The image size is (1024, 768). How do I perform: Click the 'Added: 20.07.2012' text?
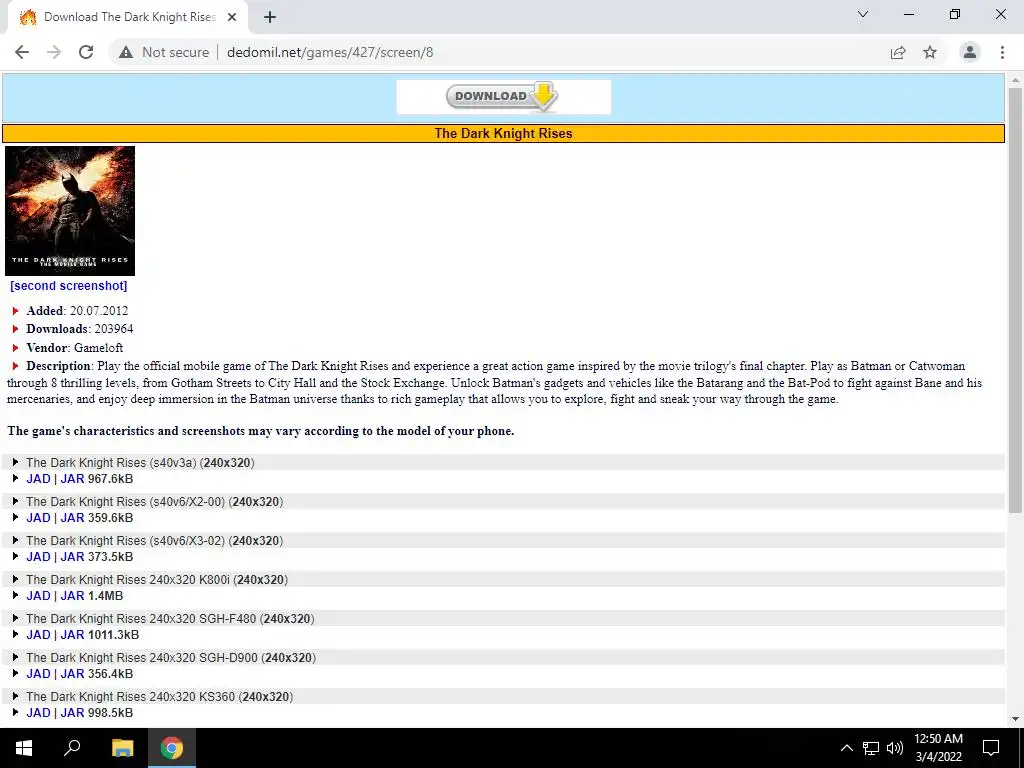pos(77,311)
